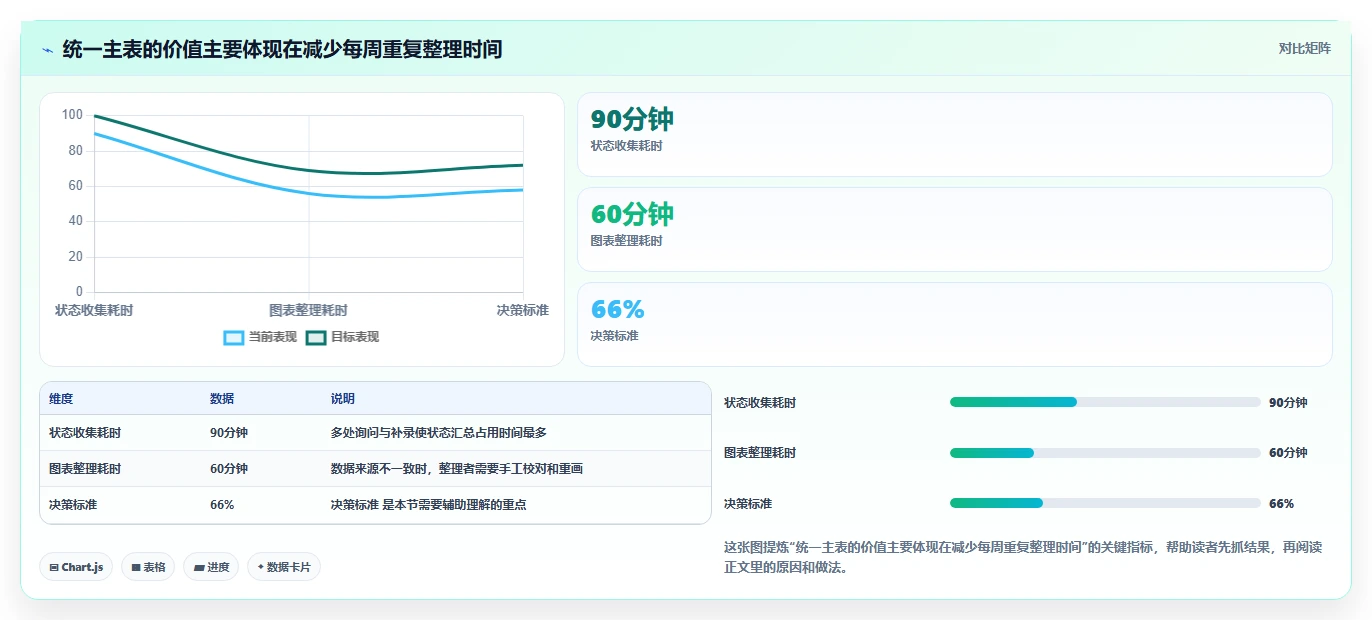Select the 66% 决策标准 card

[955, 325]
